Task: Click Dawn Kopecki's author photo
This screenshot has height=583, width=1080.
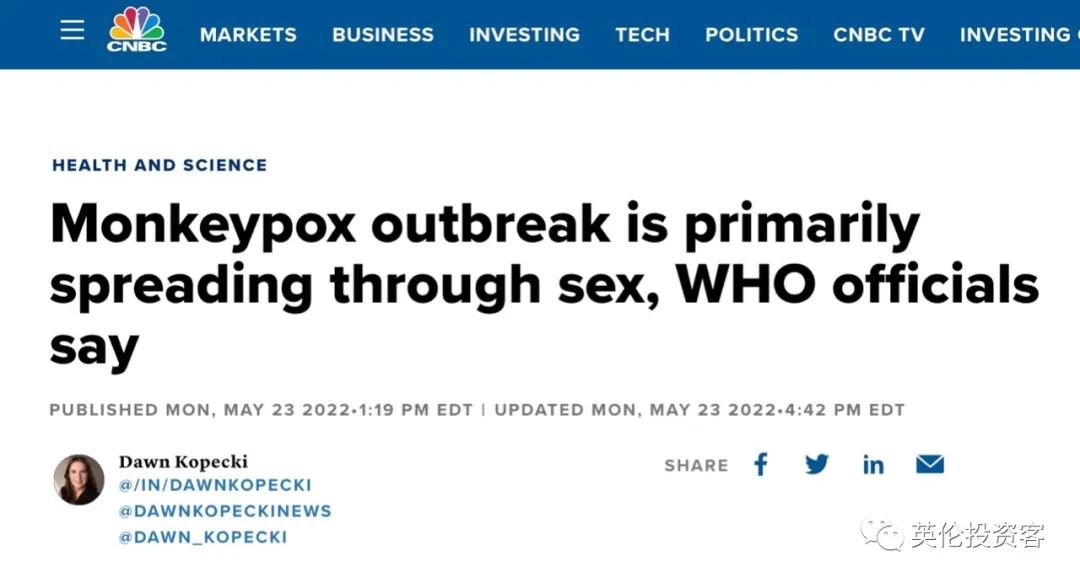Action: pyautogui.click(x=79, y=480)
